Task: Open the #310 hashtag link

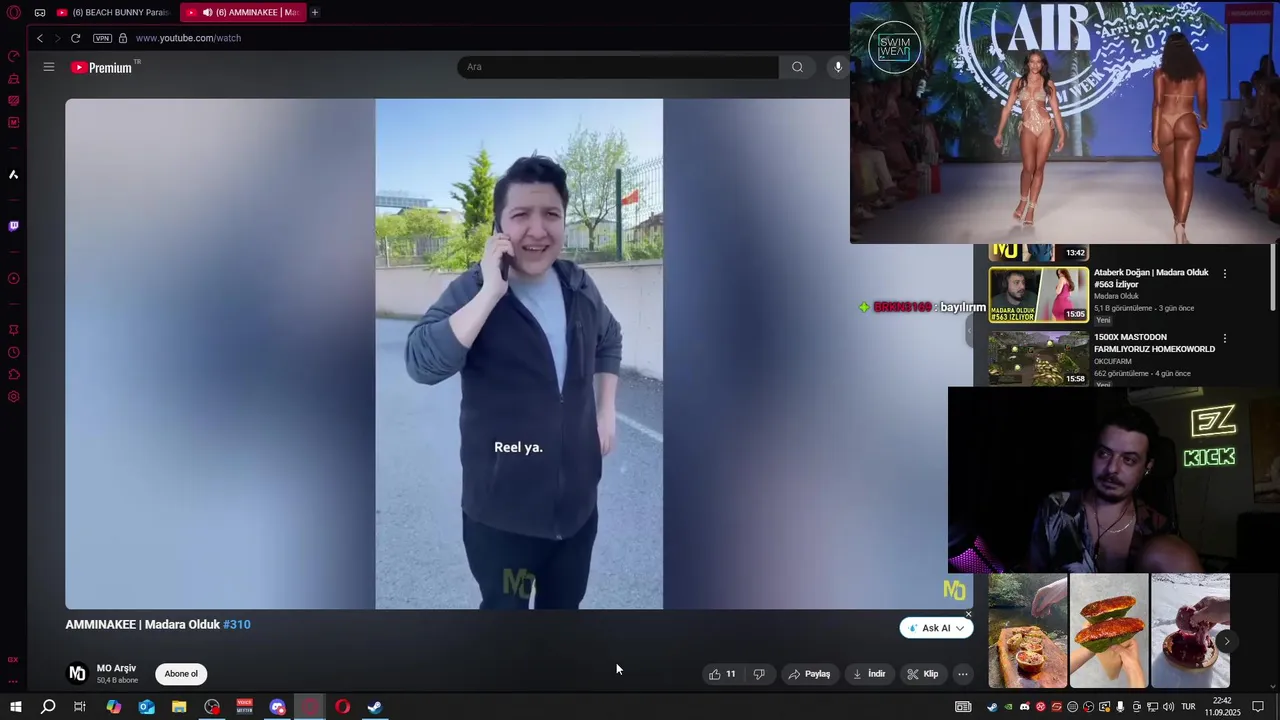Action: [x=237, y=624]
